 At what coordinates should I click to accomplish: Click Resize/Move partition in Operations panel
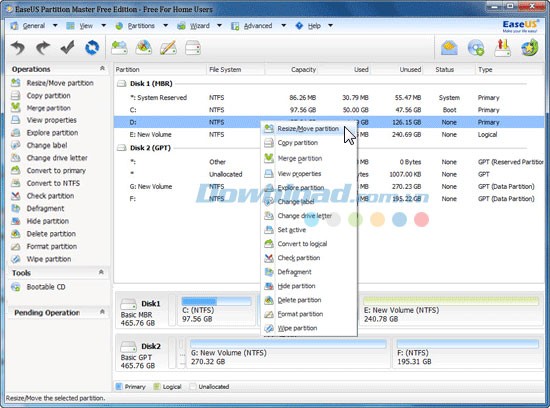(60, 83)
